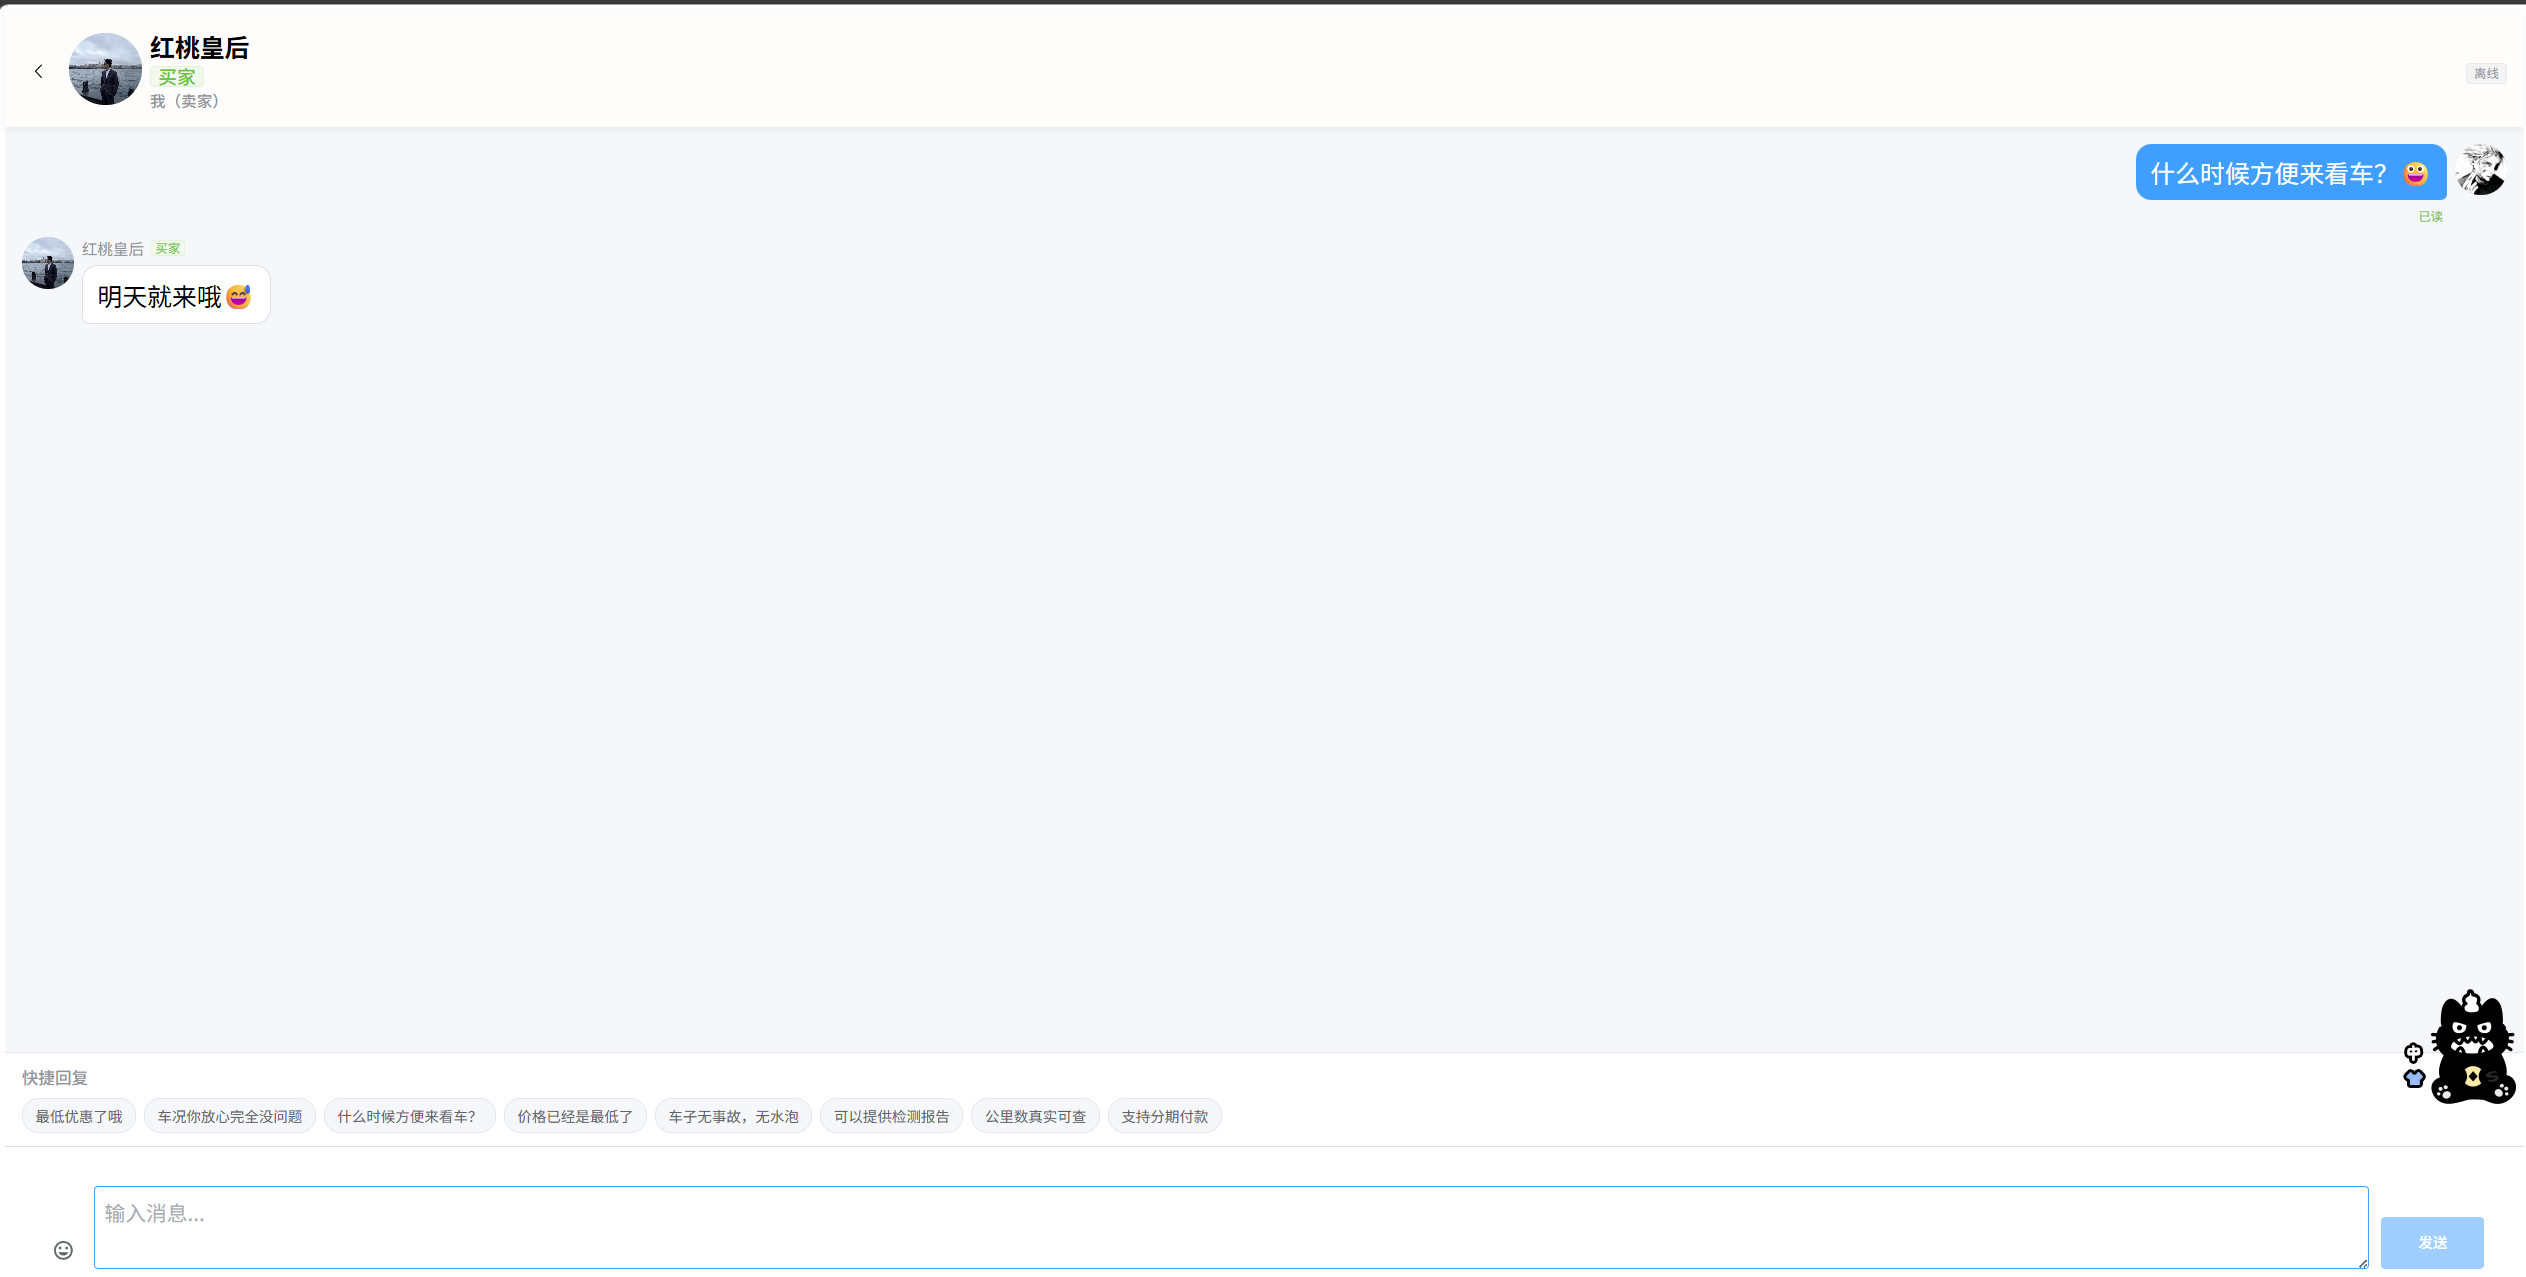Image resolution: width=2526 pixels, height=1277 pixels.
Task: Pick quick reply 价格已经是最低了
Action: tap(575, 1116)
